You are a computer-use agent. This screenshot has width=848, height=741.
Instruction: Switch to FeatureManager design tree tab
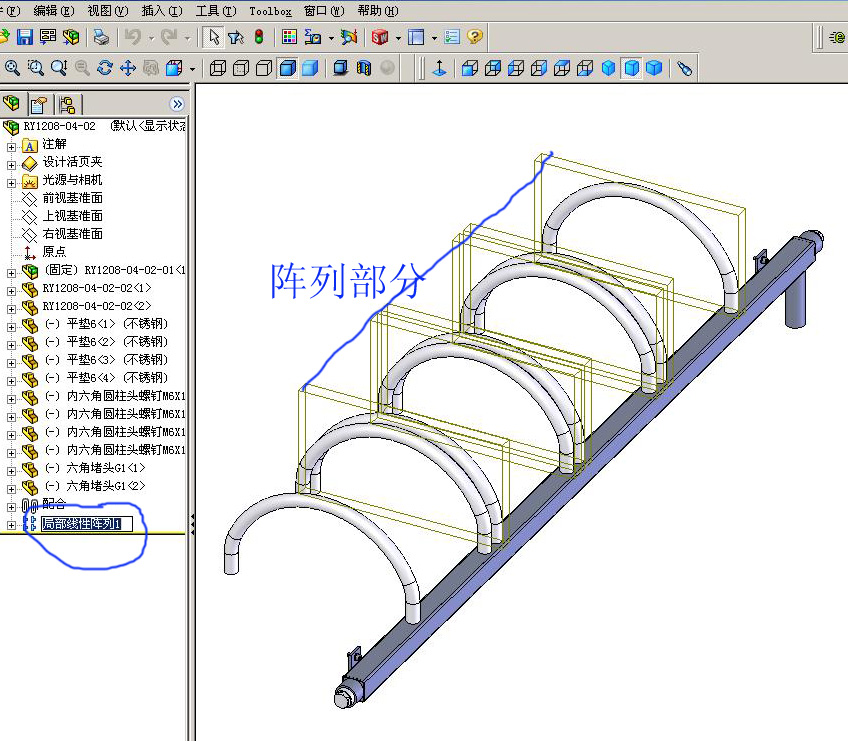11,104
